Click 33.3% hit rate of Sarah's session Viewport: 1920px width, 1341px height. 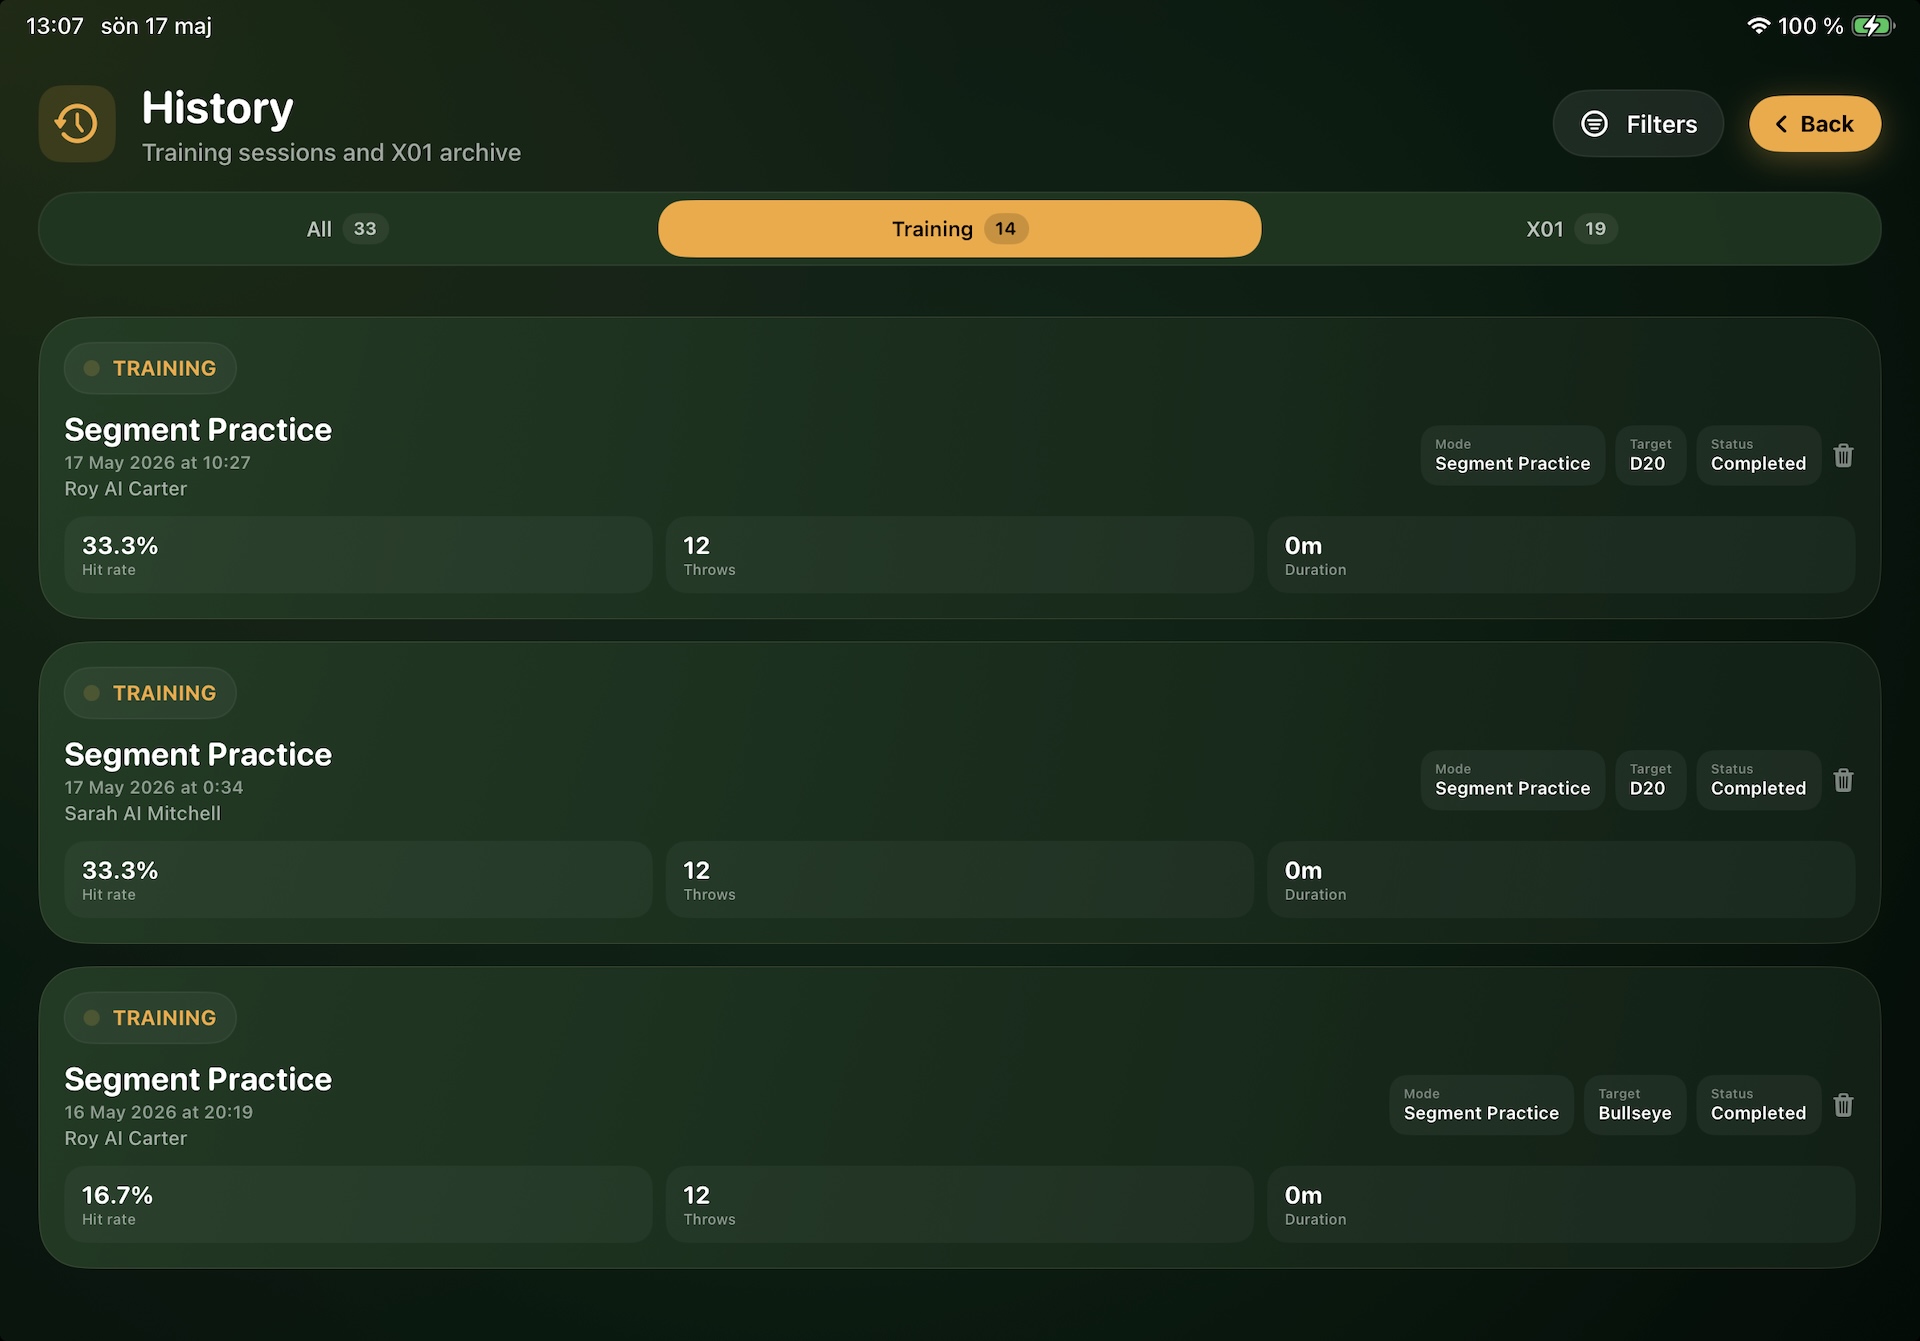click(x=358, y=880)
